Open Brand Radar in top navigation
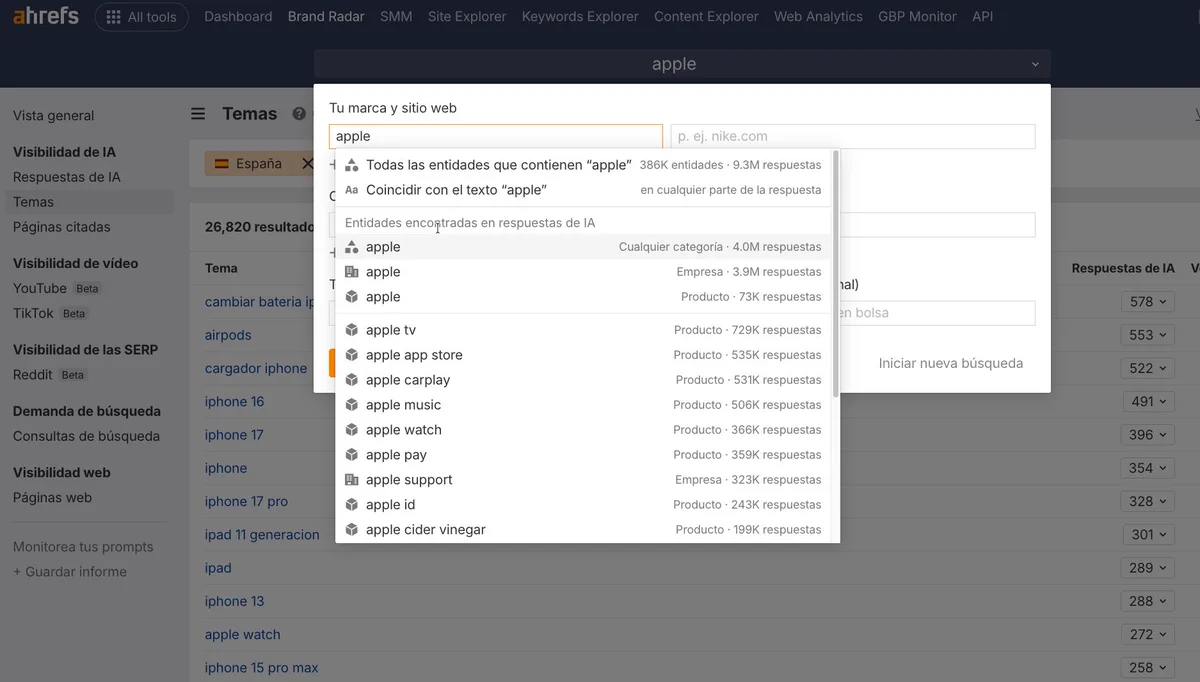The width and height of the screenshot is (1200, 682). (326, 17)
